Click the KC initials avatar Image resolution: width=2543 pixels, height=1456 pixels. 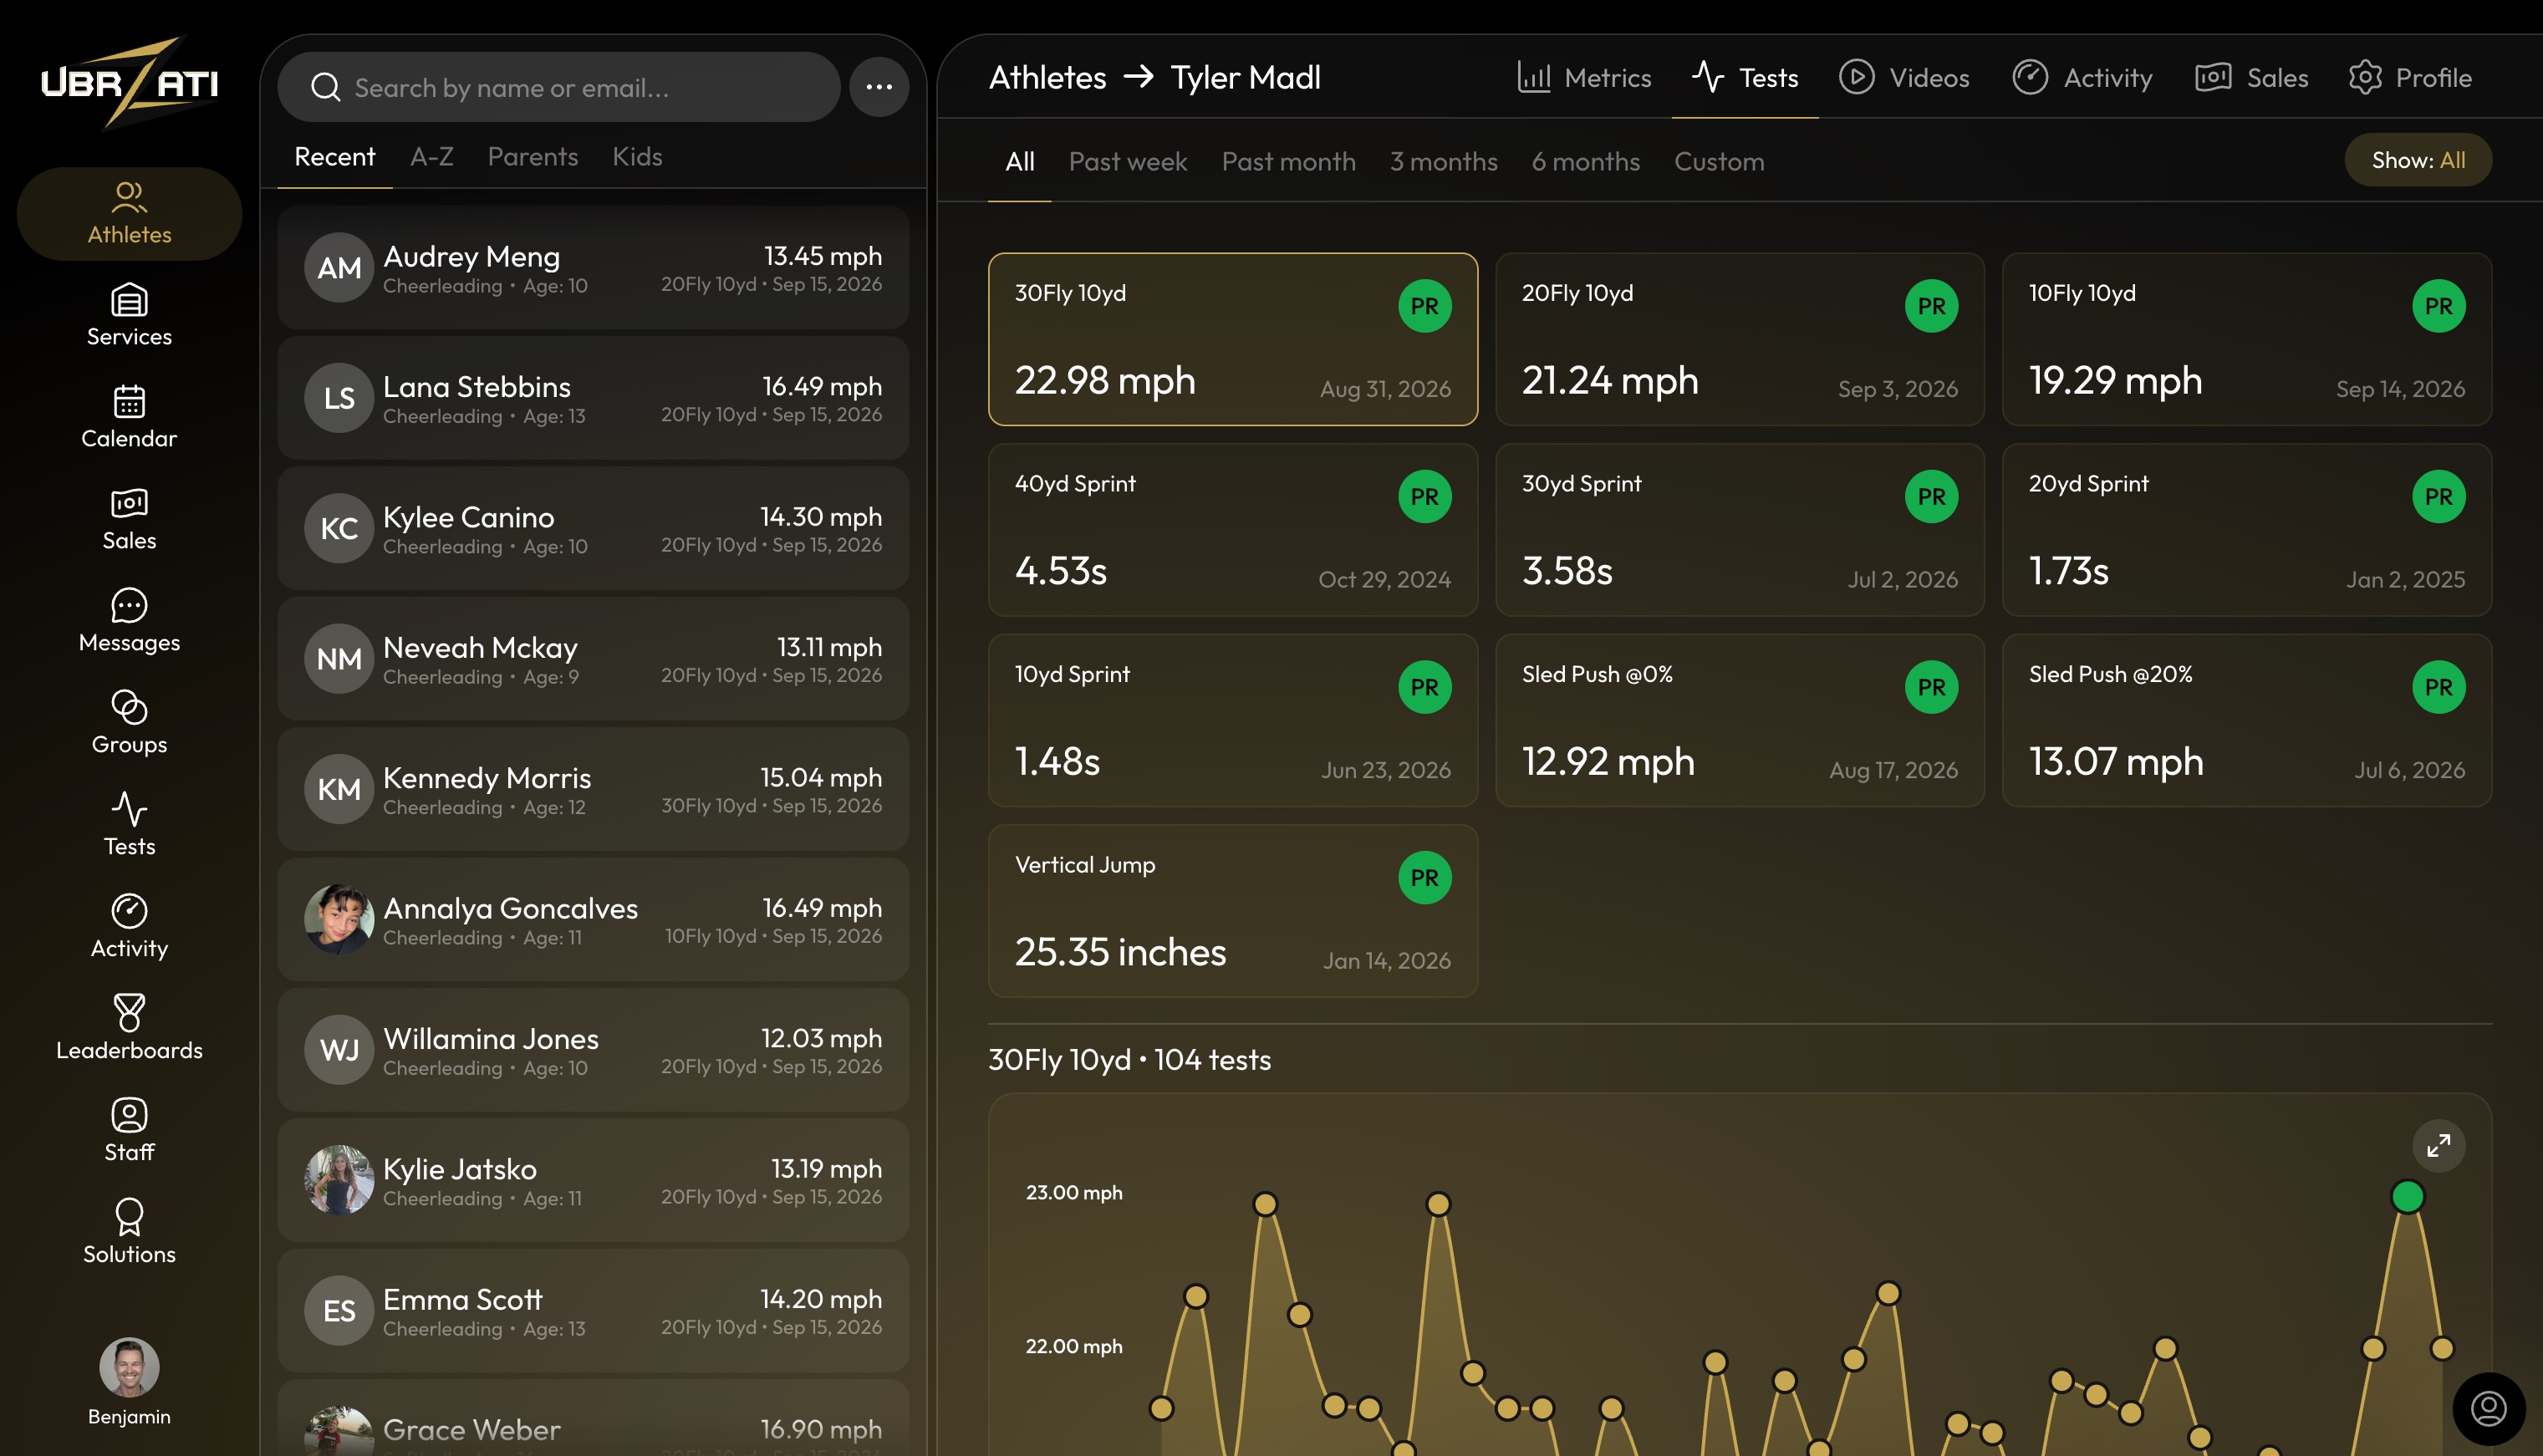[x=339, y=528]
